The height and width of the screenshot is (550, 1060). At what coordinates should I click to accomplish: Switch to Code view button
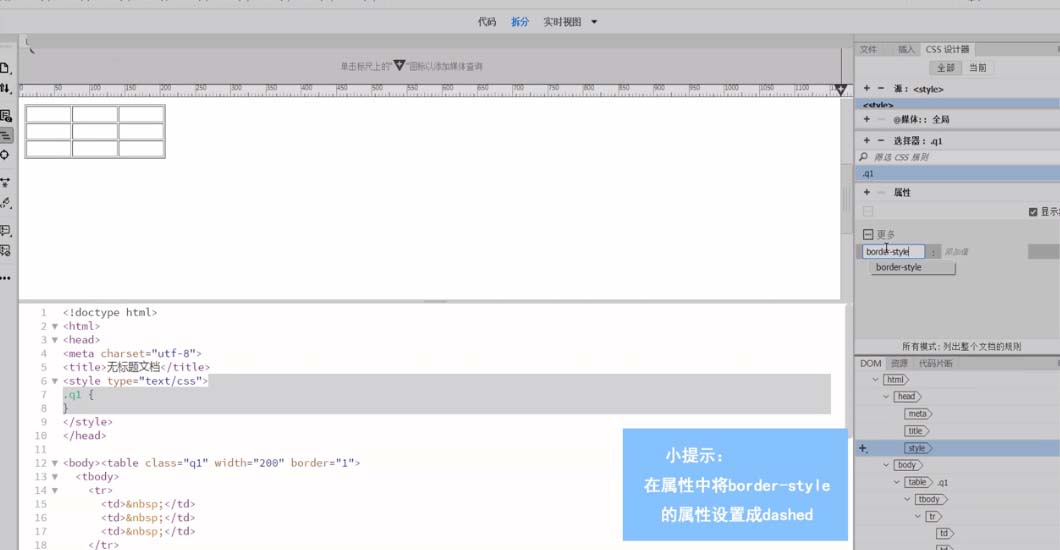487,21
